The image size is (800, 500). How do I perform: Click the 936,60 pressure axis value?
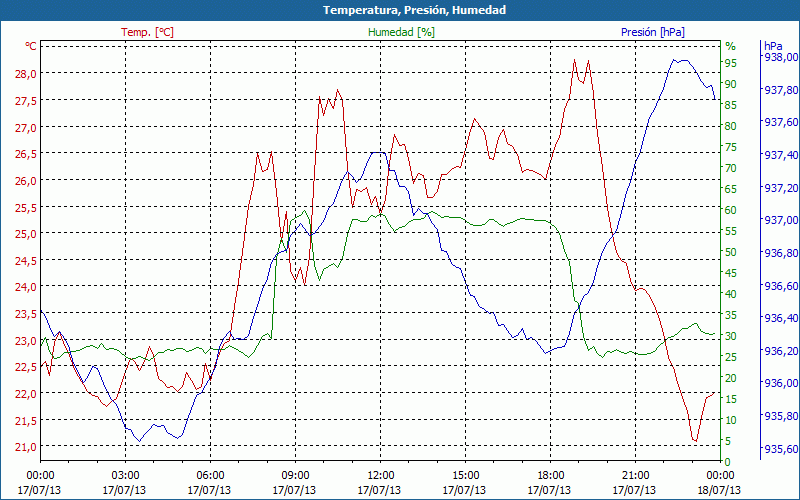pos(780,286)
